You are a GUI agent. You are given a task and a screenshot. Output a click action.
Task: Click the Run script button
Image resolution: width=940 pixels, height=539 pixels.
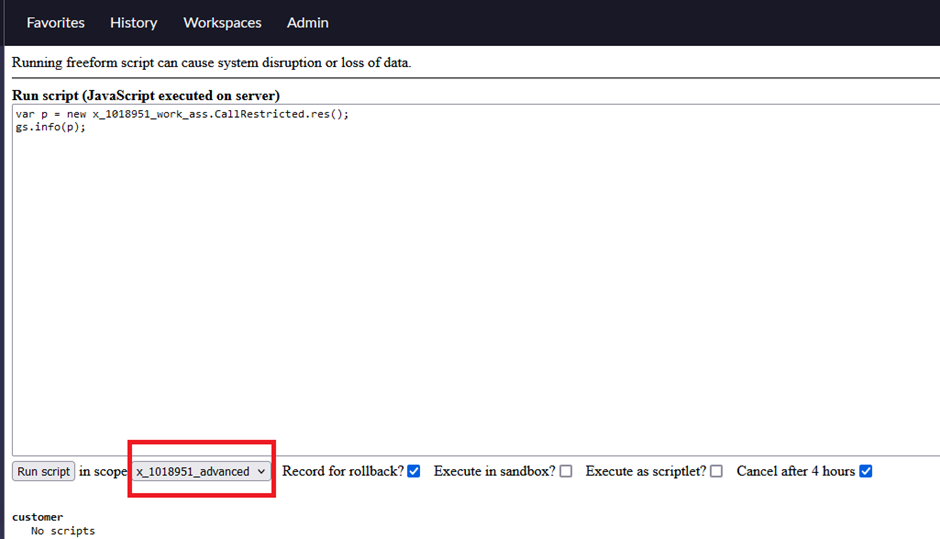43,472
